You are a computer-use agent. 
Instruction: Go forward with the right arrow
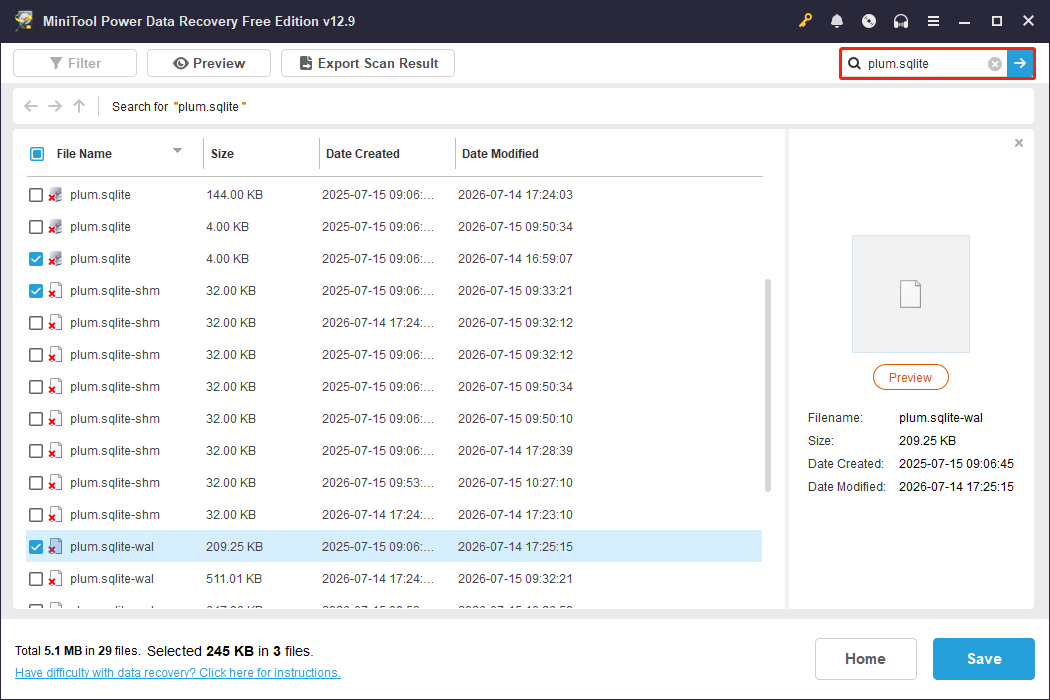55,106
